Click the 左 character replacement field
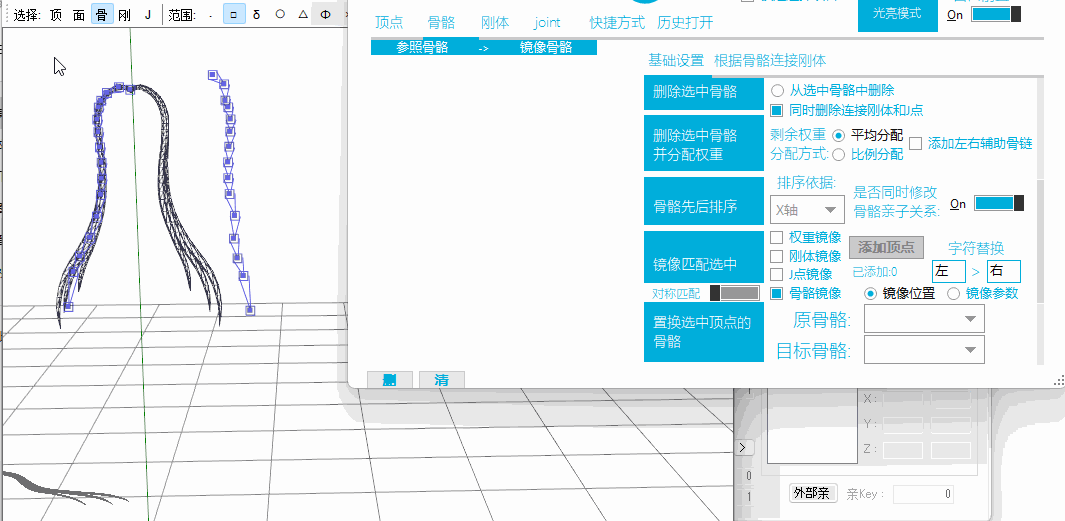This screenshot has height=521, width=1065. point(948,271)
